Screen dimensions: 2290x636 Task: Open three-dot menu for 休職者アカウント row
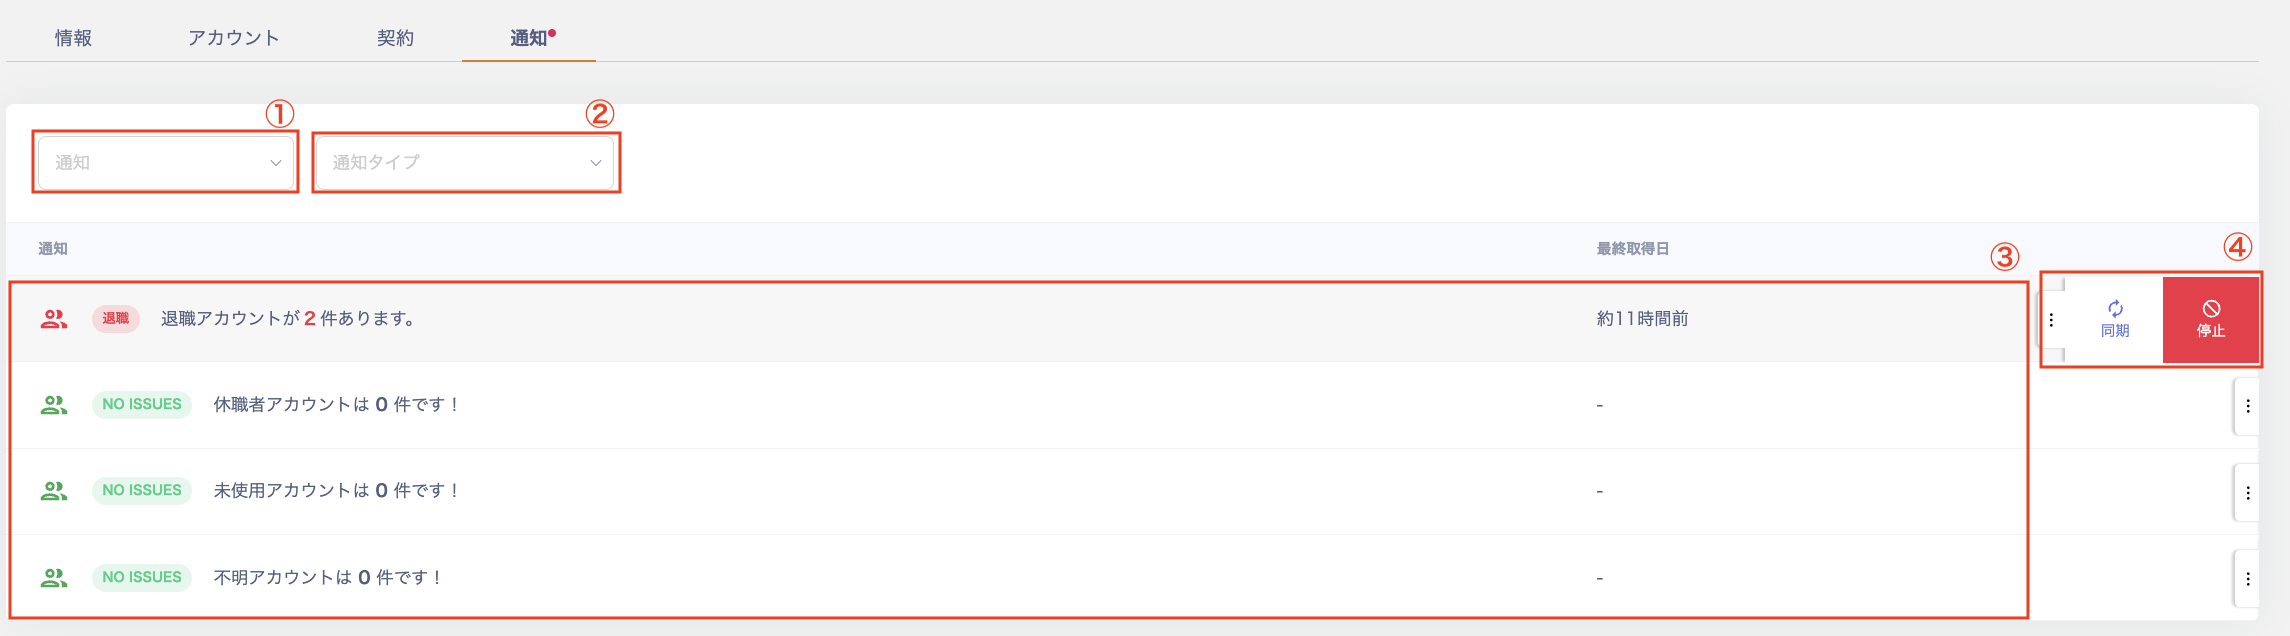coord(2248,406)
